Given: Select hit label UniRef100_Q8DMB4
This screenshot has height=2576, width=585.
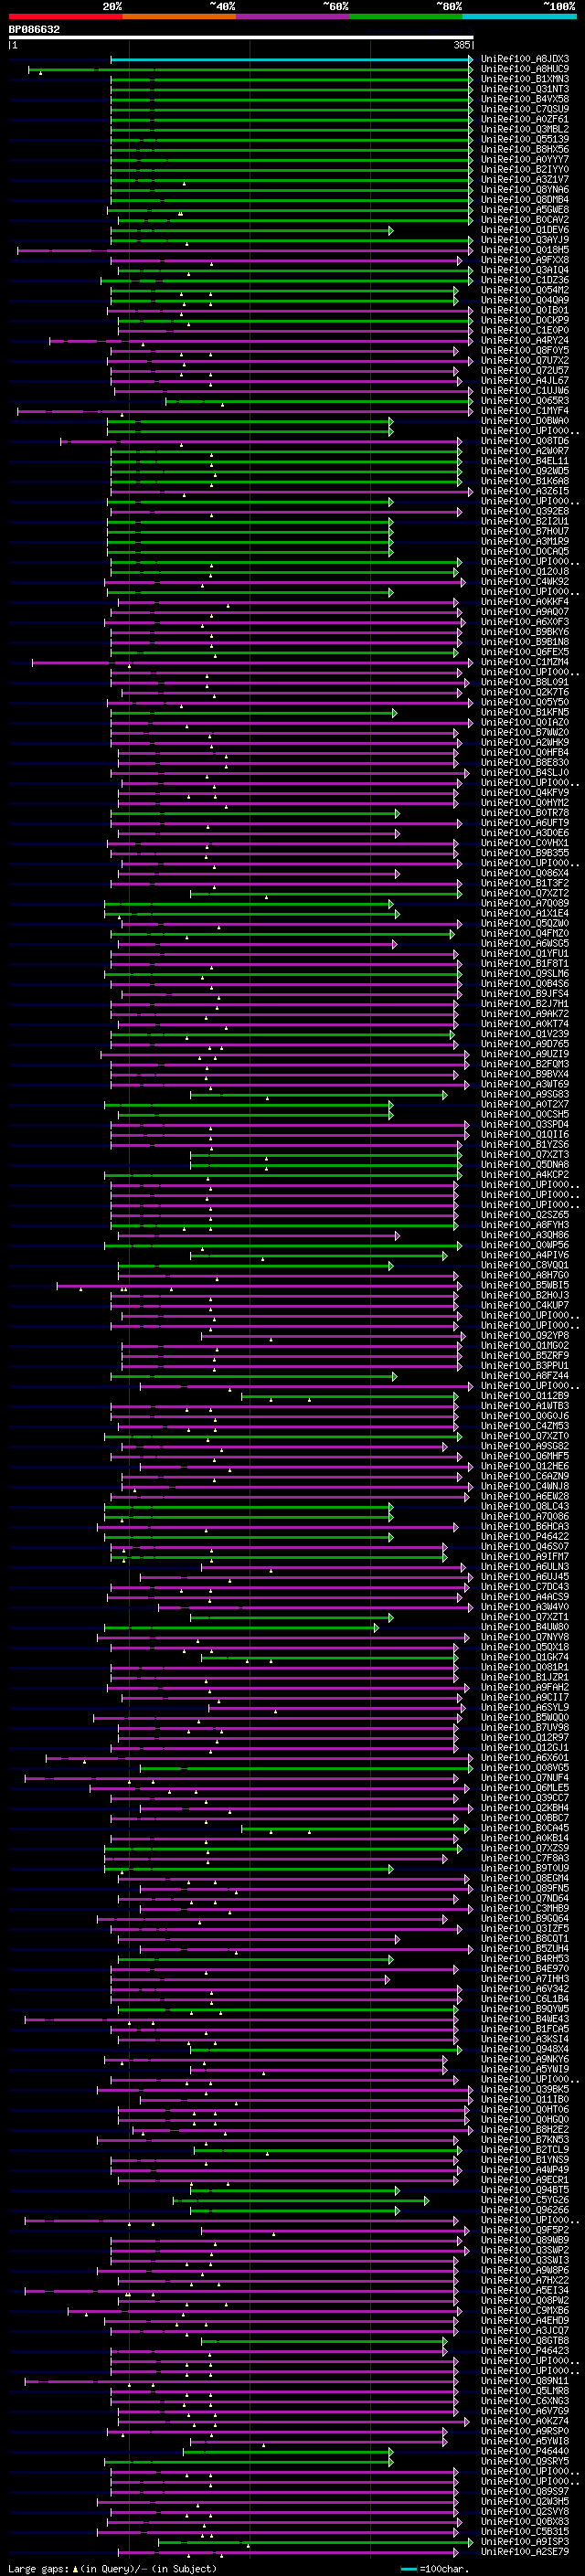Looking at the screenshot, I should tap(525, 200).
